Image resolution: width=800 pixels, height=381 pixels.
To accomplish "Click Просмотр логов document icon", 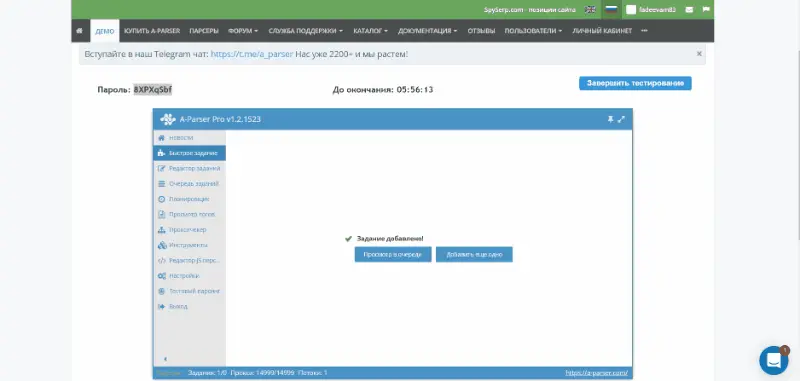I will pos(161,214).
